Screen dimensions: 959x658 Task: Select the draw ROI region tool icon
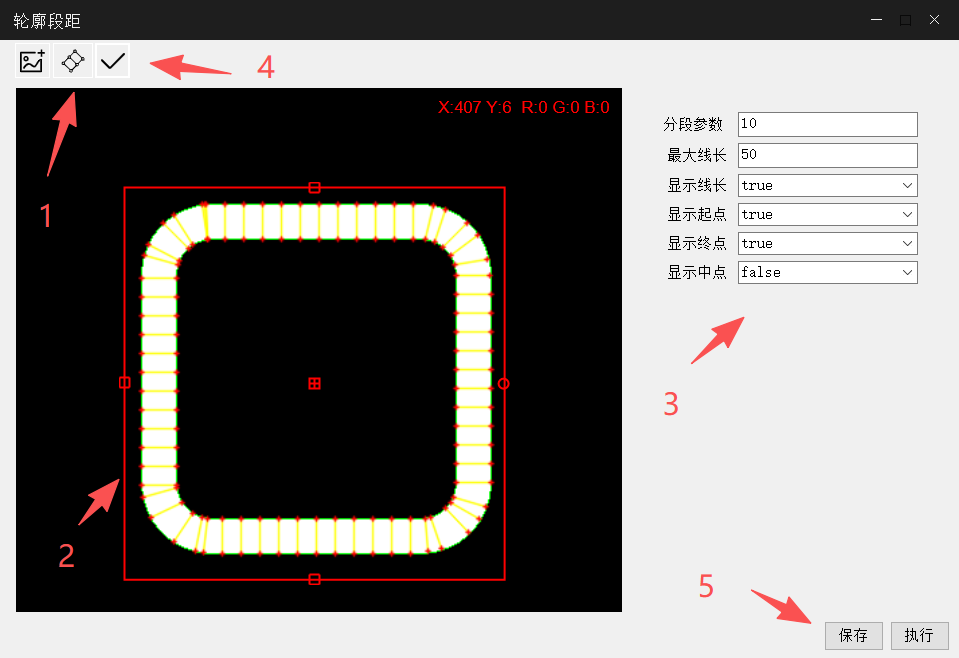[x=73, y=61]
